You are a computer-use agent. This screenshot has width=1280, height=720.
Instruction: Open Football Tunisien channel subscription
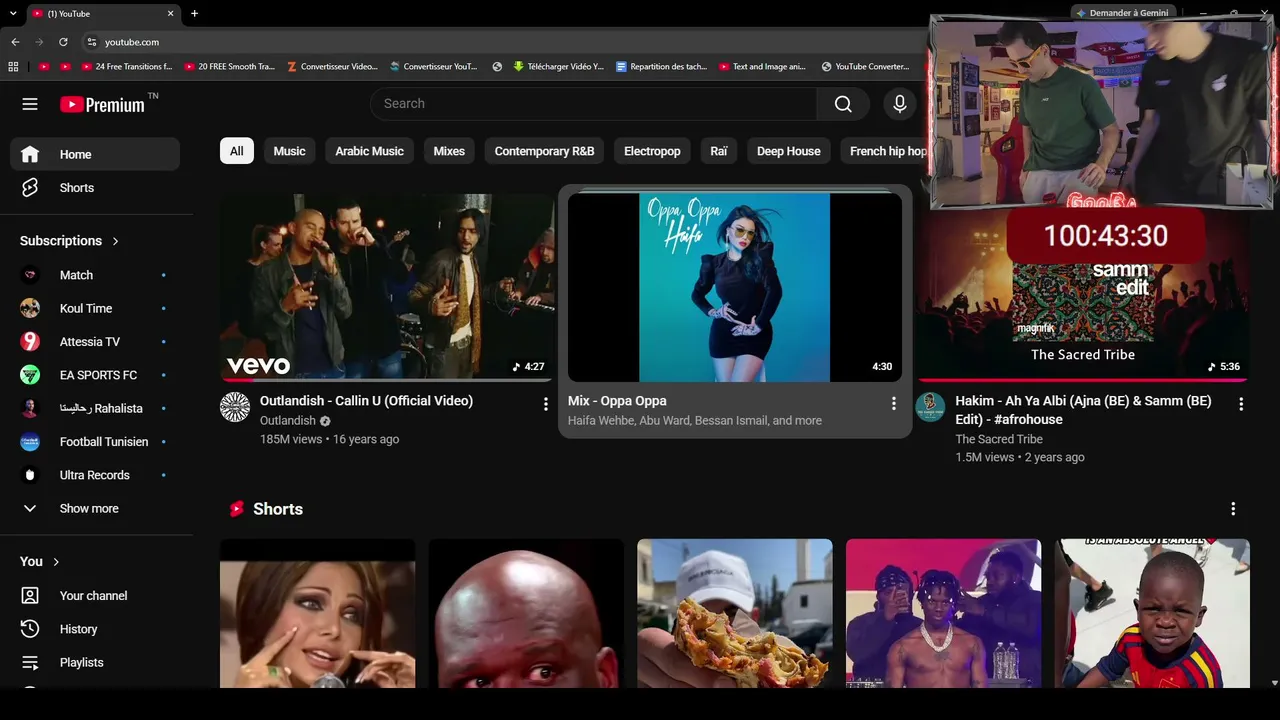point(95,442)
